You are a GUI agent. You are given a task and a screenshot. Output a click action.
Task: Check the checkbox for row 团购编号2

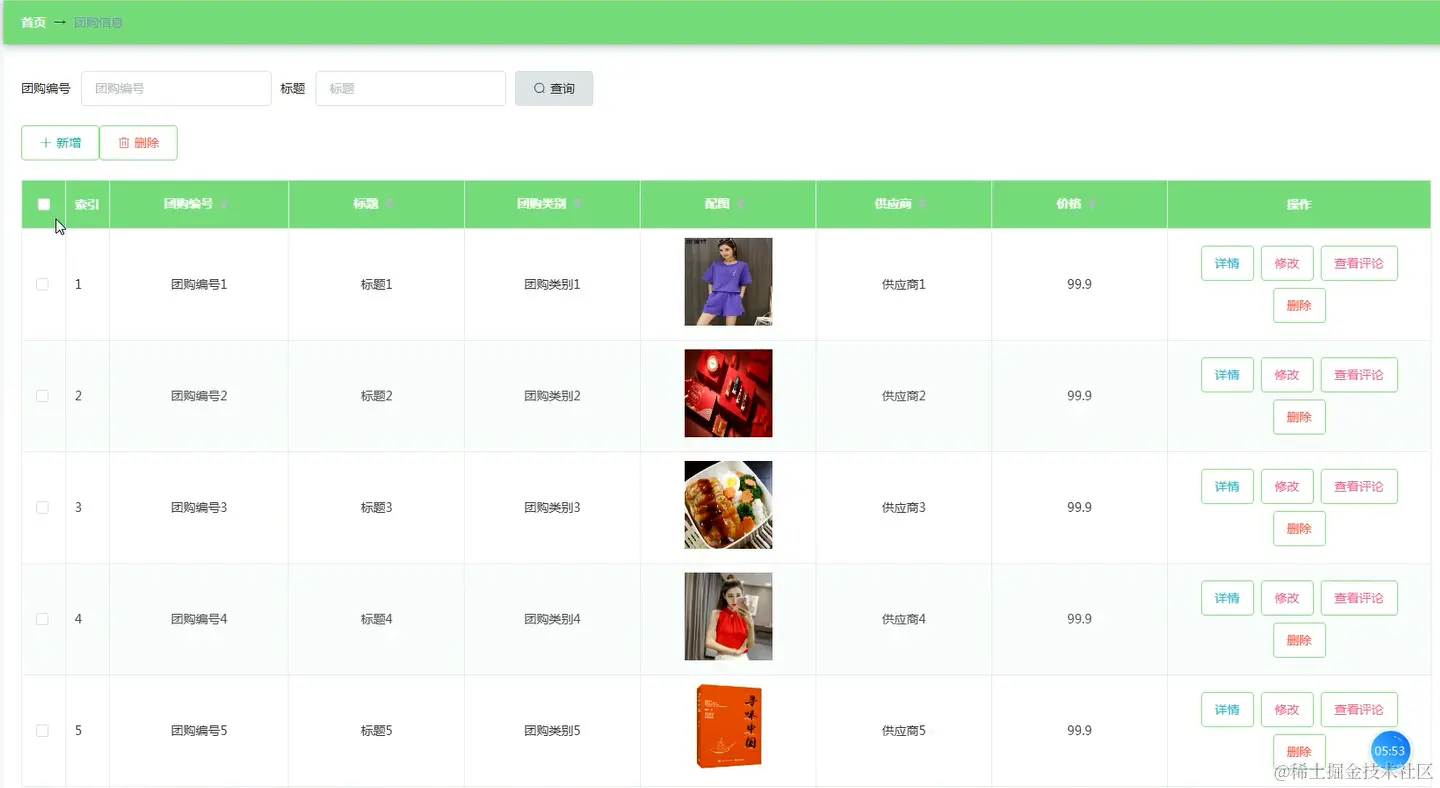(x=42, y=396)
